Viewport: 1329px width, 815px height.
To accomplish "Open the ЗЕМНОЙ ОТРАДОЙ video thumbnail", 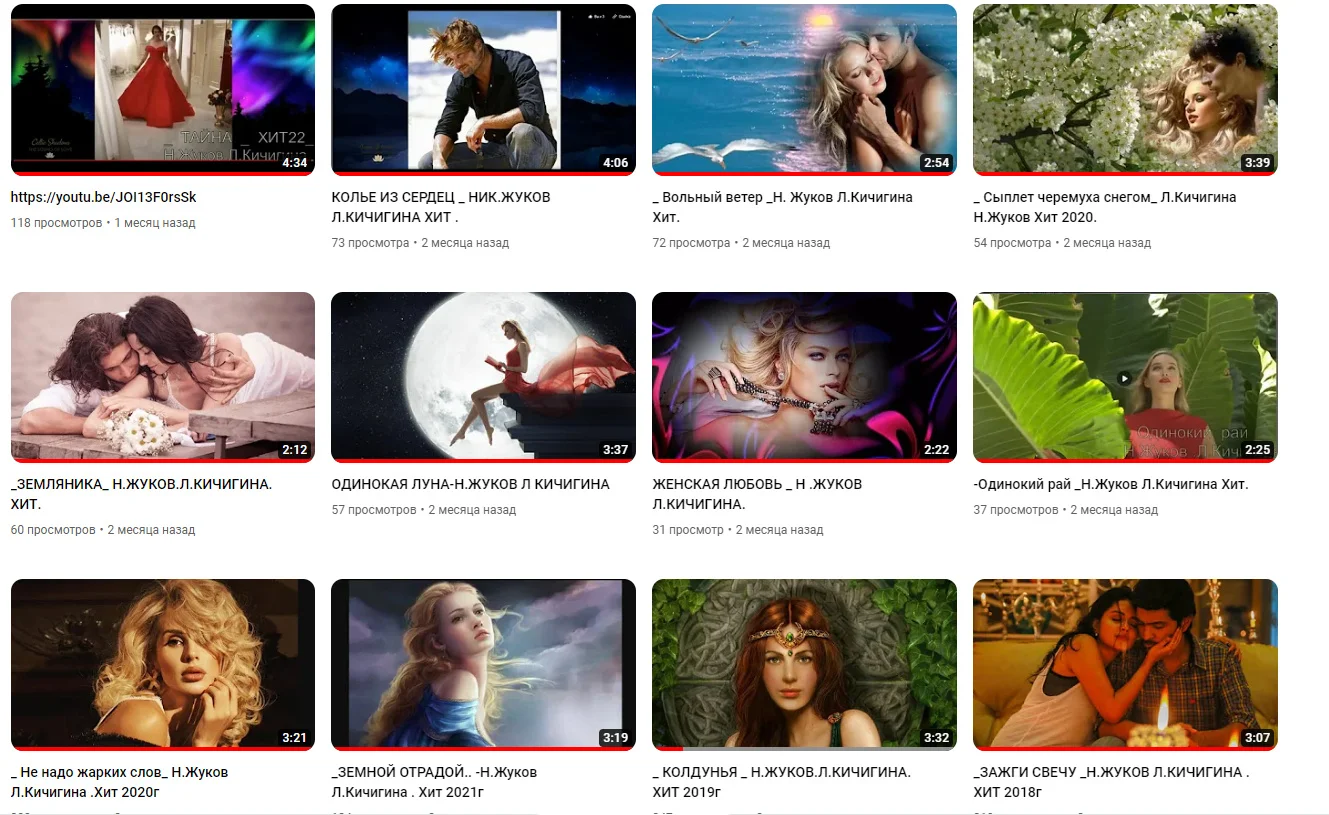I will pyautogui.click(x=483, y=665).
